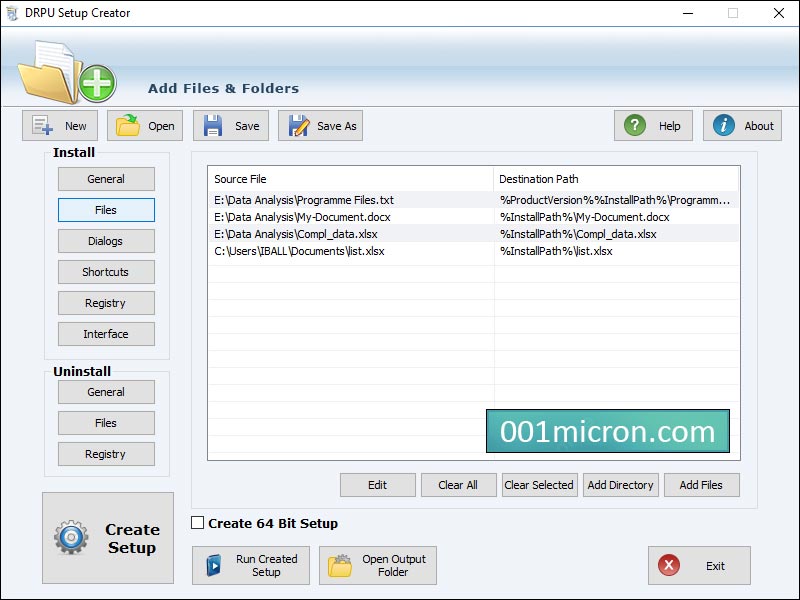Use the Save As pencil icon
800x600 pixels.
pos(298,125)
